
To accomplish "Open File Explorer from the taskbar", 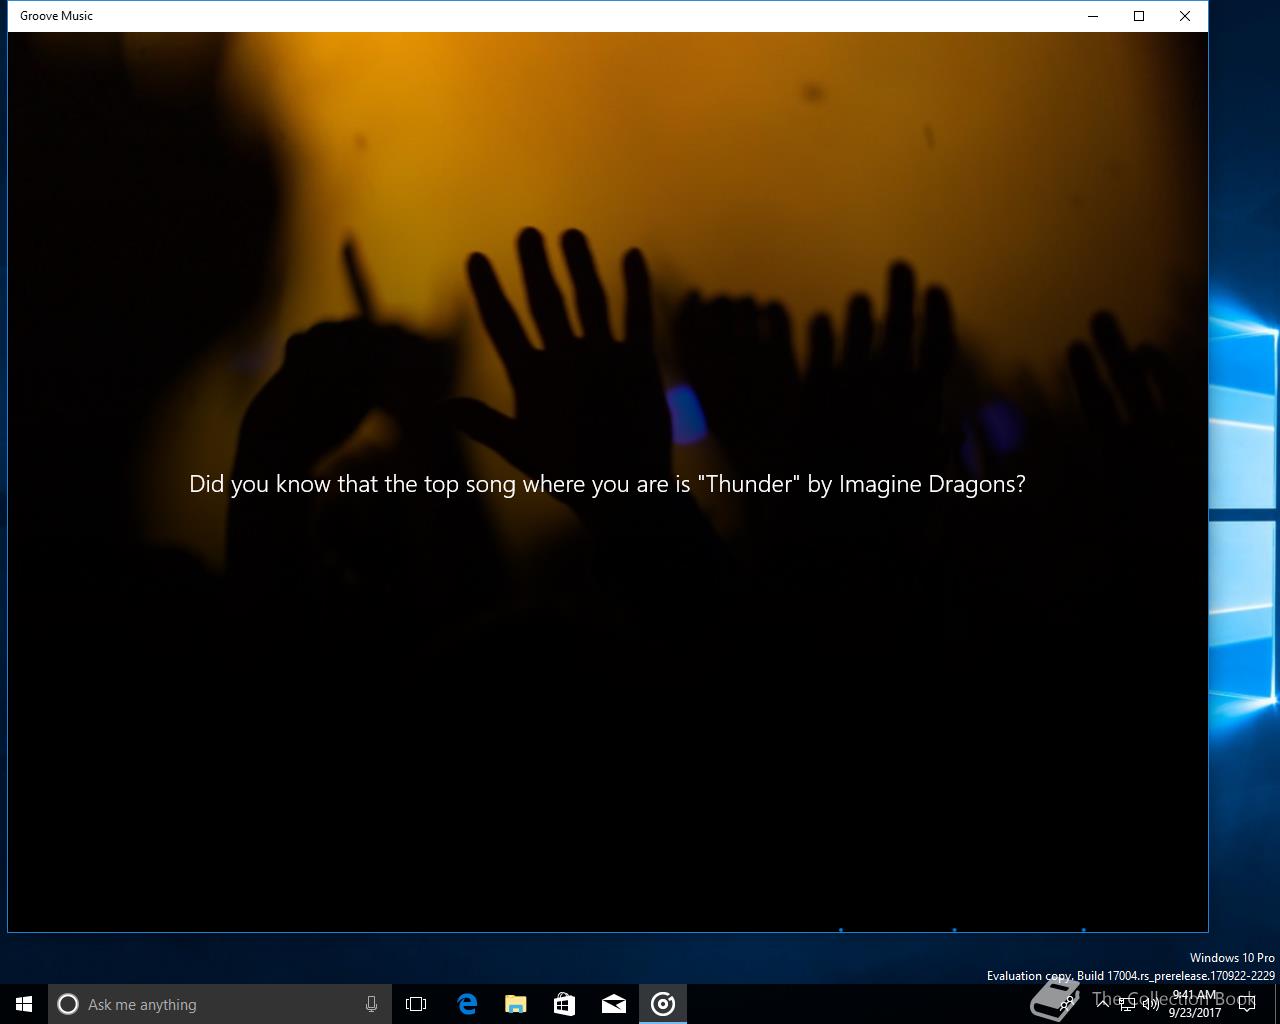I will (x=516, y=1004).
